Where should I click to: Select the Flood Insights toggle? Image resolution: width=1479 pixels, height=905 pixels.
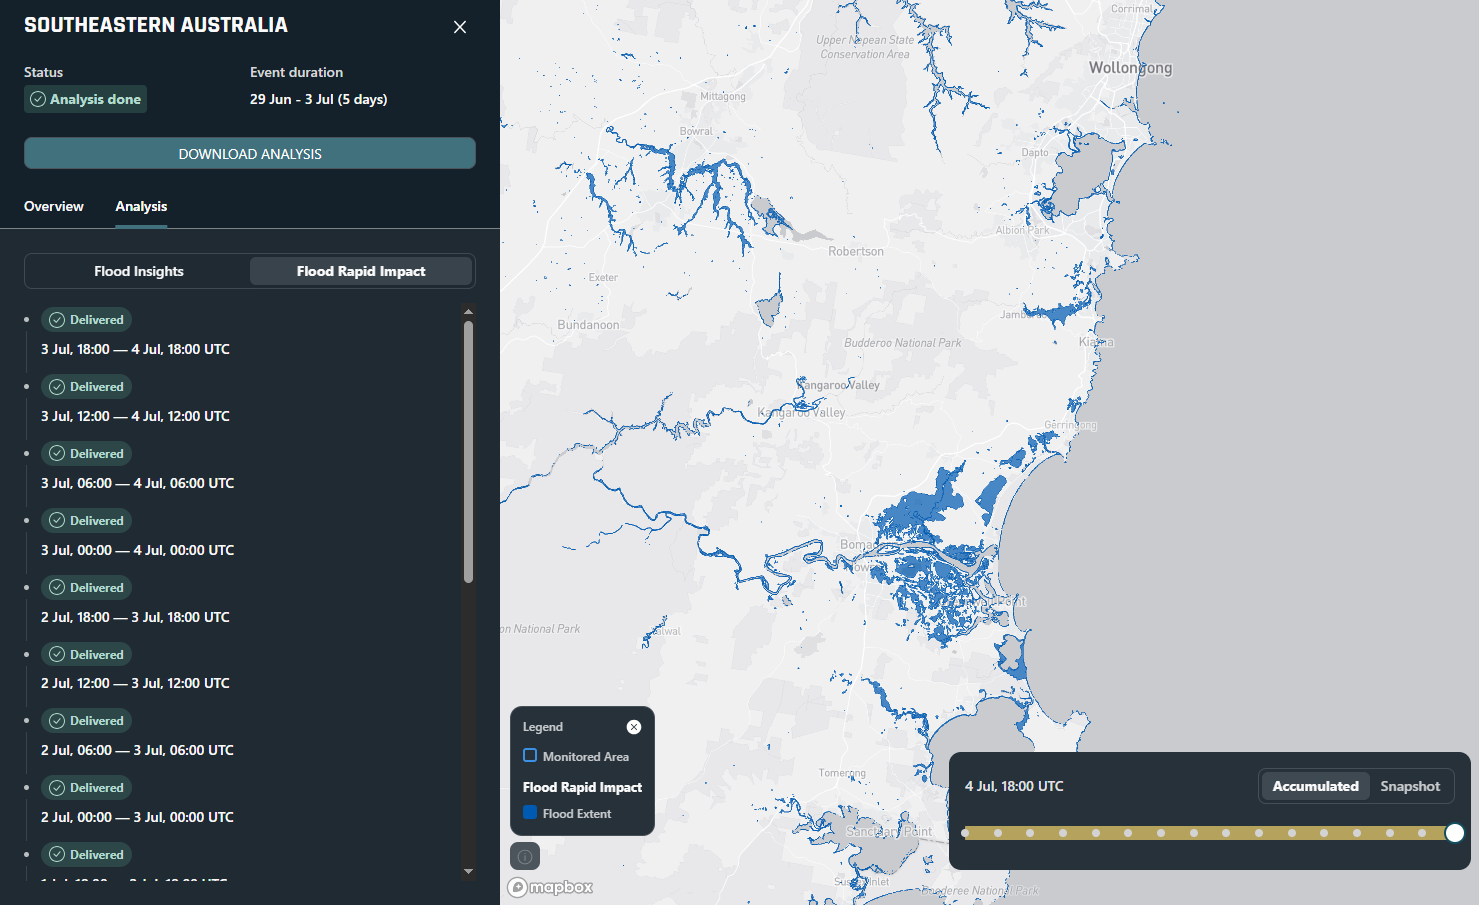[x=139, y=271]
